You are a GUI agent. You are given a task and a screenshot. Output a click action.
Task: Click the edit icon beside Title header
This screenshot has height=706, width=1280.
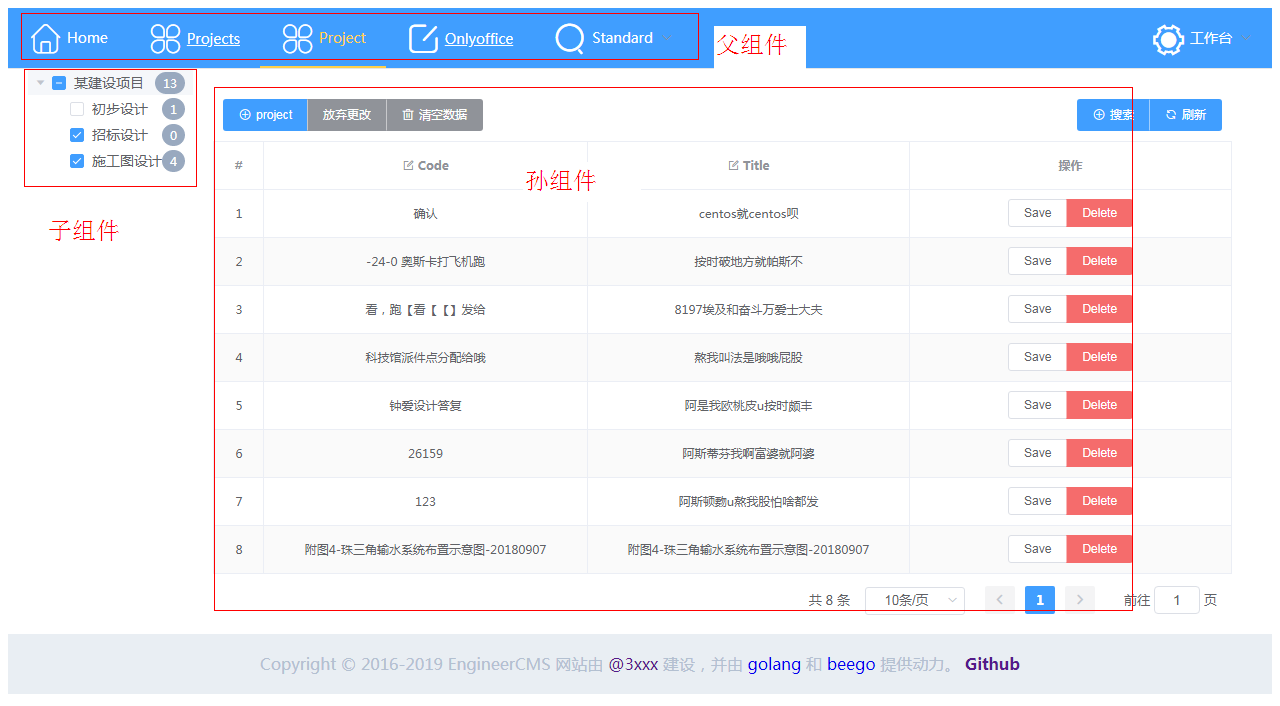(734, 165)
